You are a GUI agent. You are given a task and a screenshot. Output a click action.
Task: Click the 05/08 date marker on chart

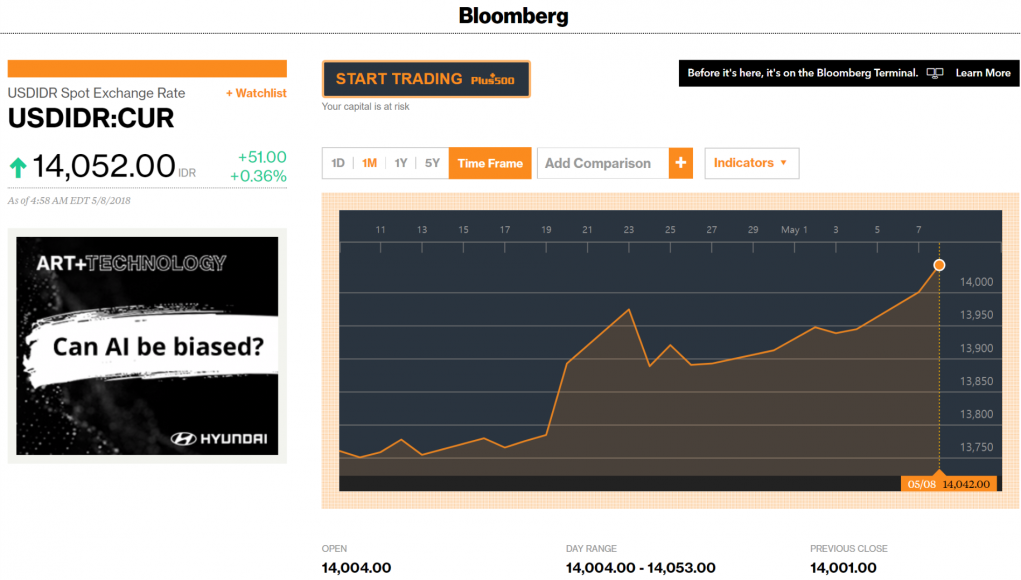click(x=919, y=484)
